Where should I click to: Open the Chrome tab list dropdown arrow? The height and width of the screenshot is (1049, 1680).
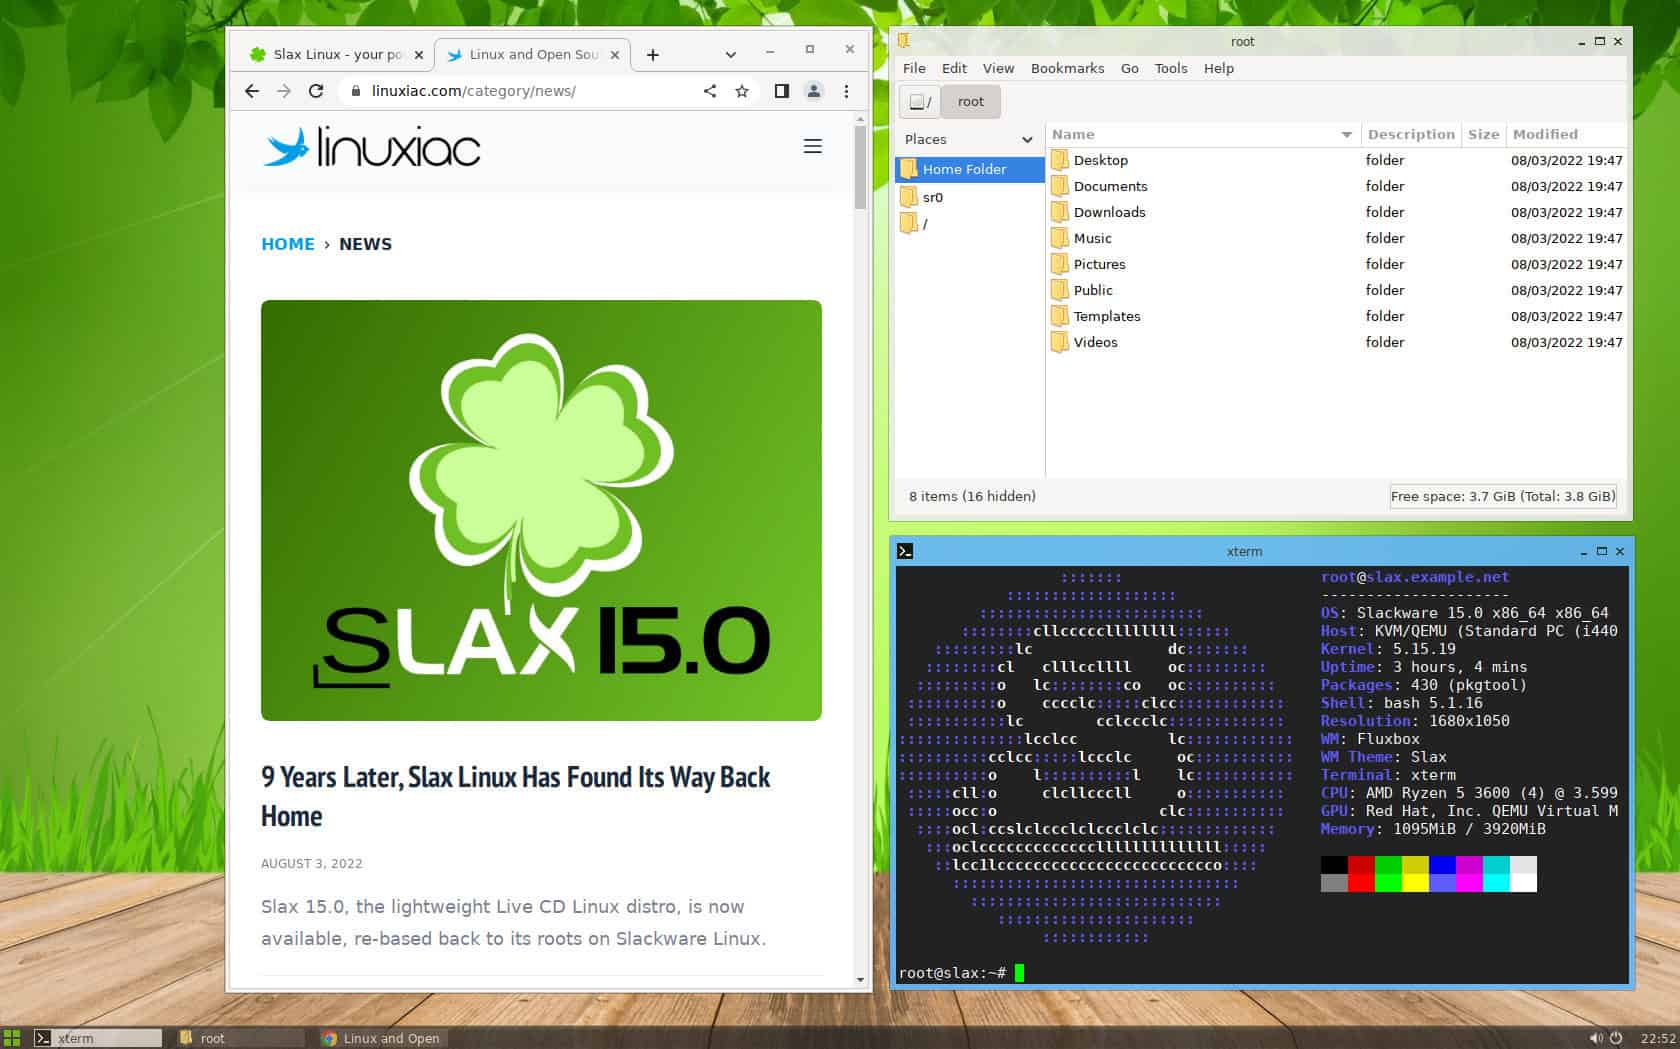[x=729, y=54]
